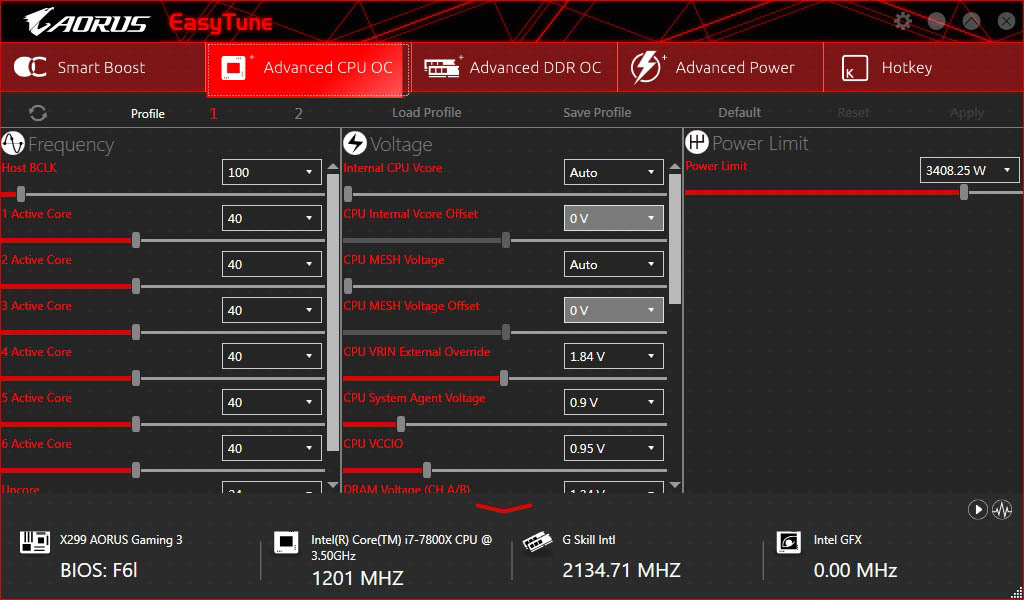Image resolution: width=1024 pixels, height=600 pixels.
Task: Open the settings gear icon
Action: [903, 21]
